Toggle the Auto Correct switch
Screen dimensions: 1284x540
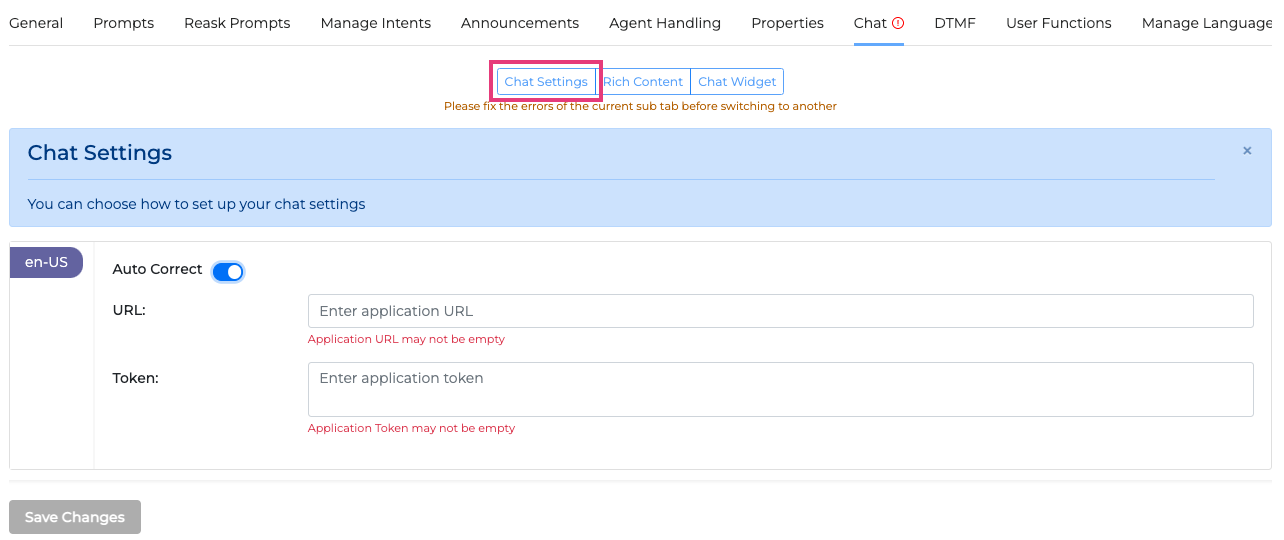click(228, 271)
